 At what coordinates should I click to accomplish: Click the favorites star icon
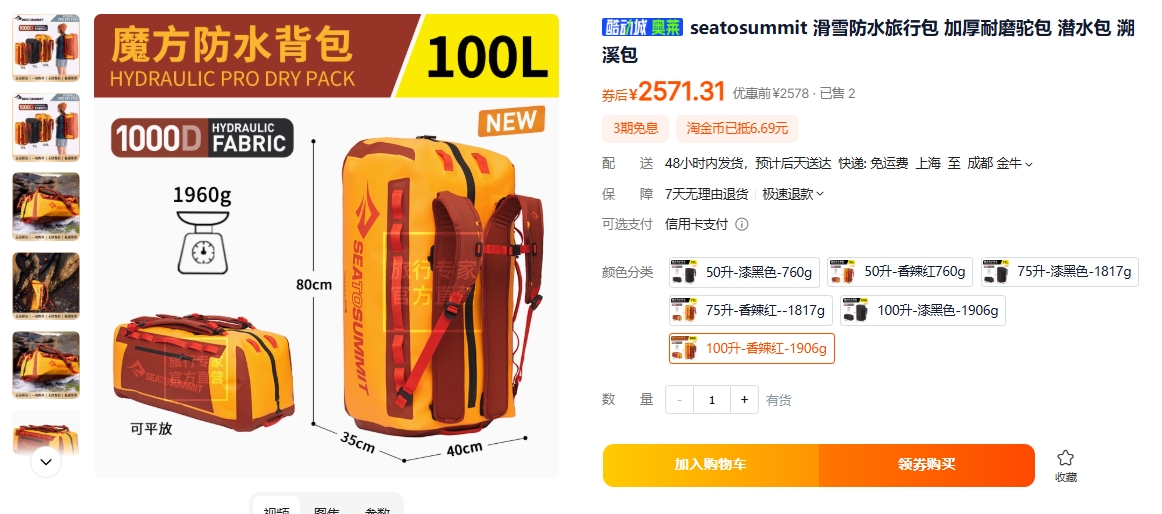point(1066,458)
